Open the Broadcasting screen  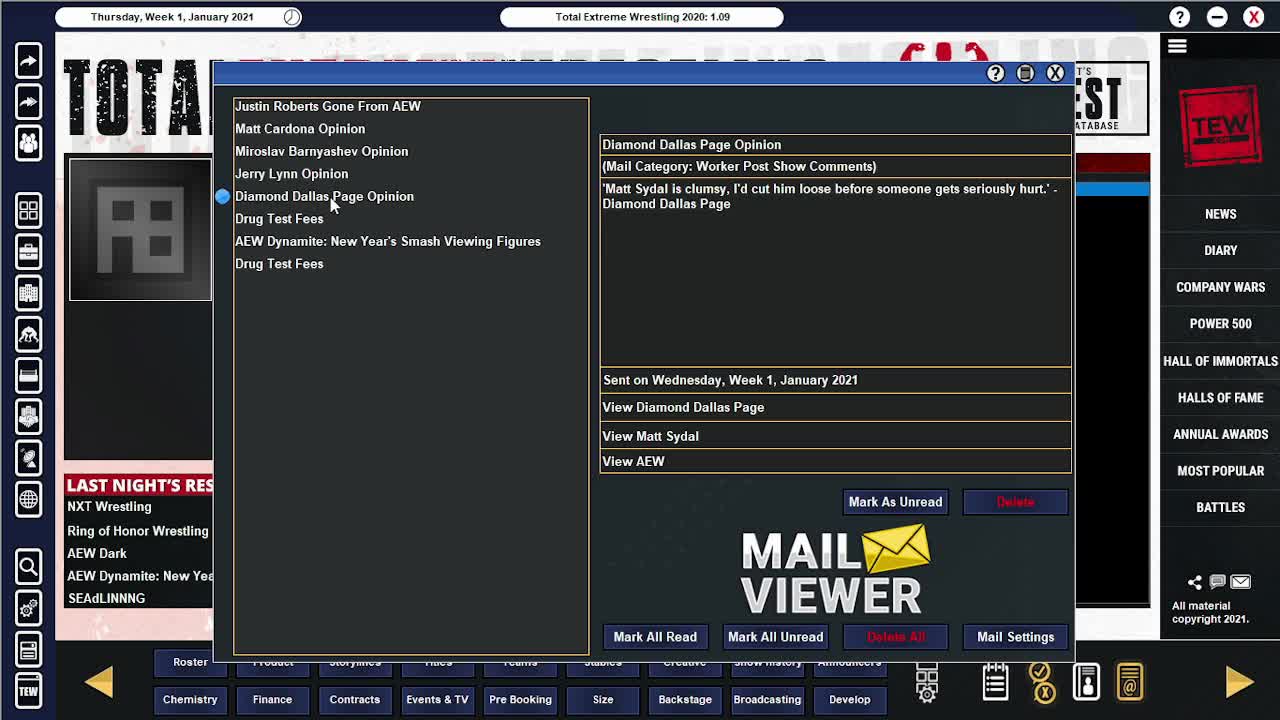coord(767,700)
